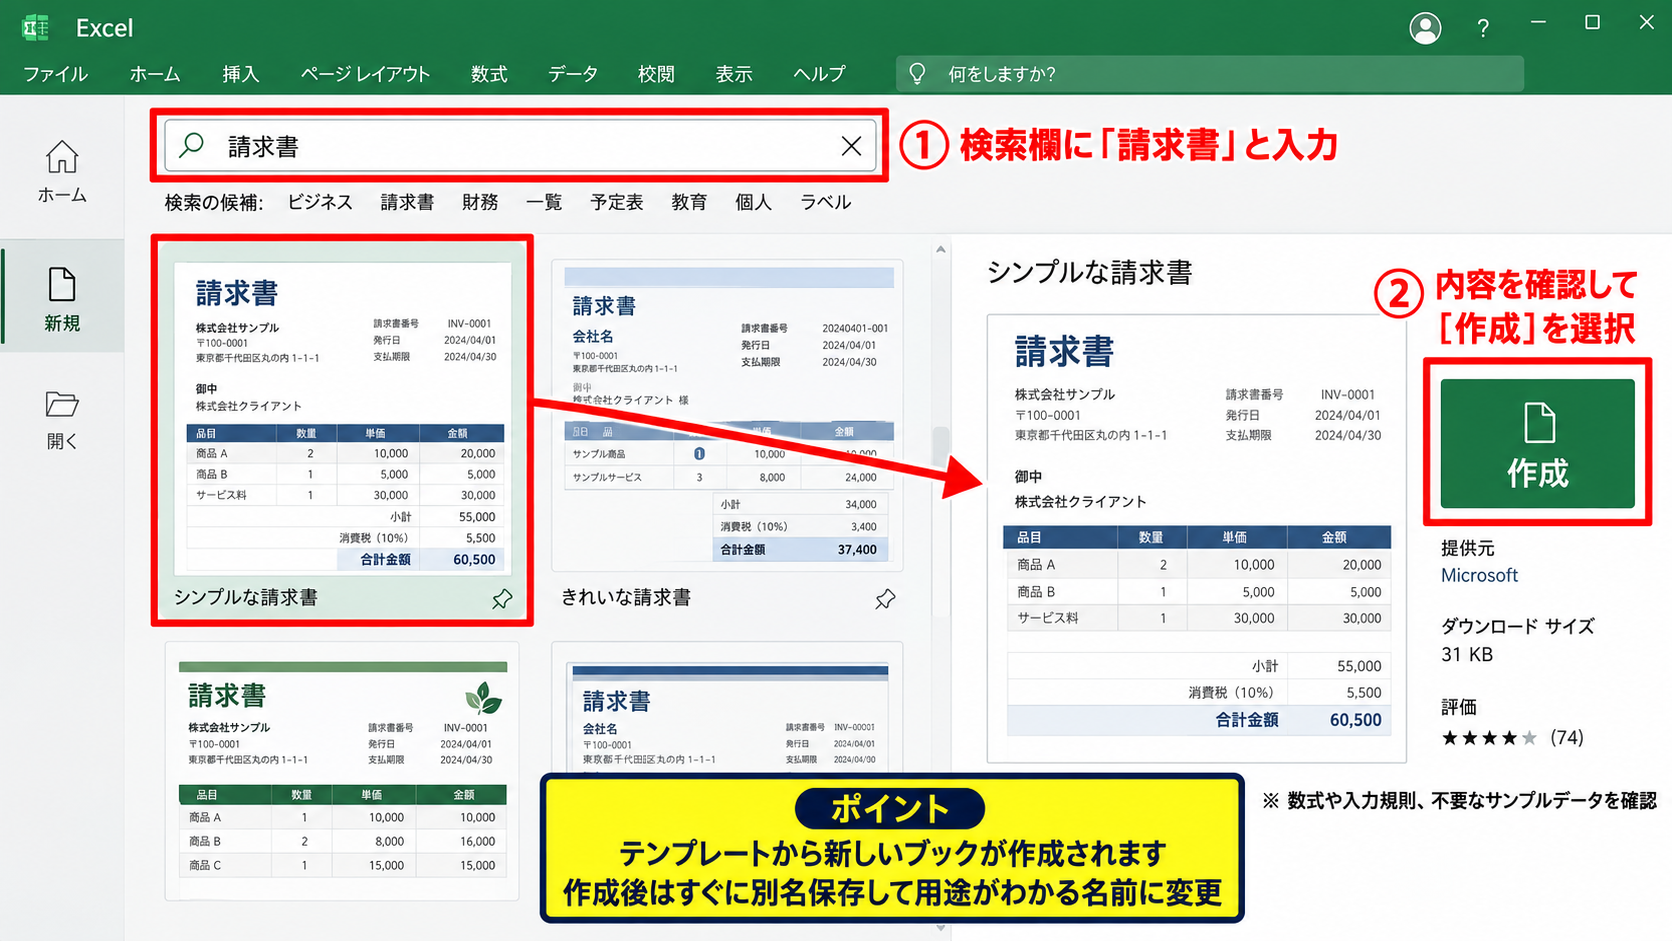Viewport: 1672px width, 941px height.
Task: Open the ヘルプ ribbon tab
Action: [819, 74]
